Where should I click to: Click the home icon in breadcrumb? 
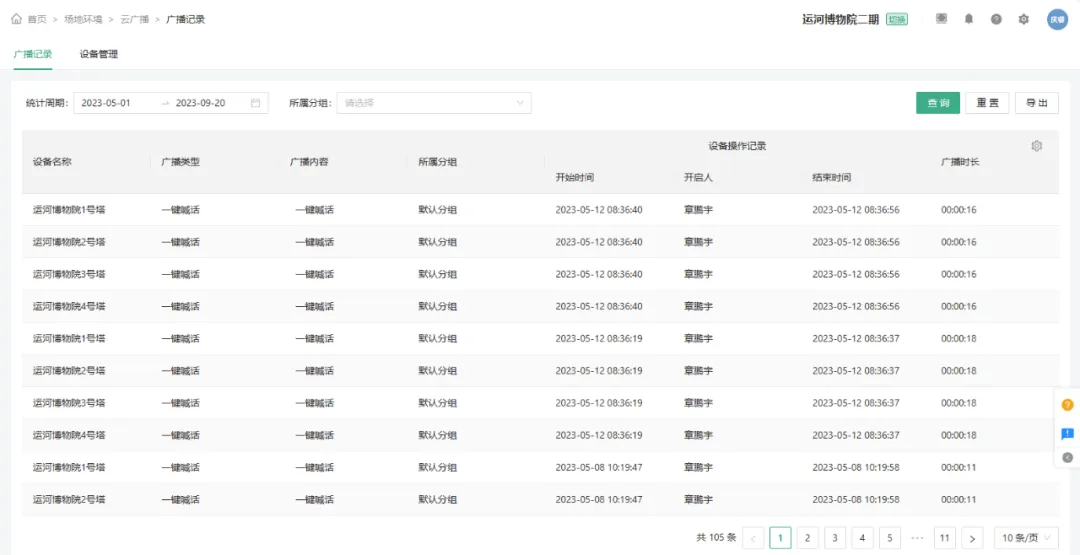(17, 19)
